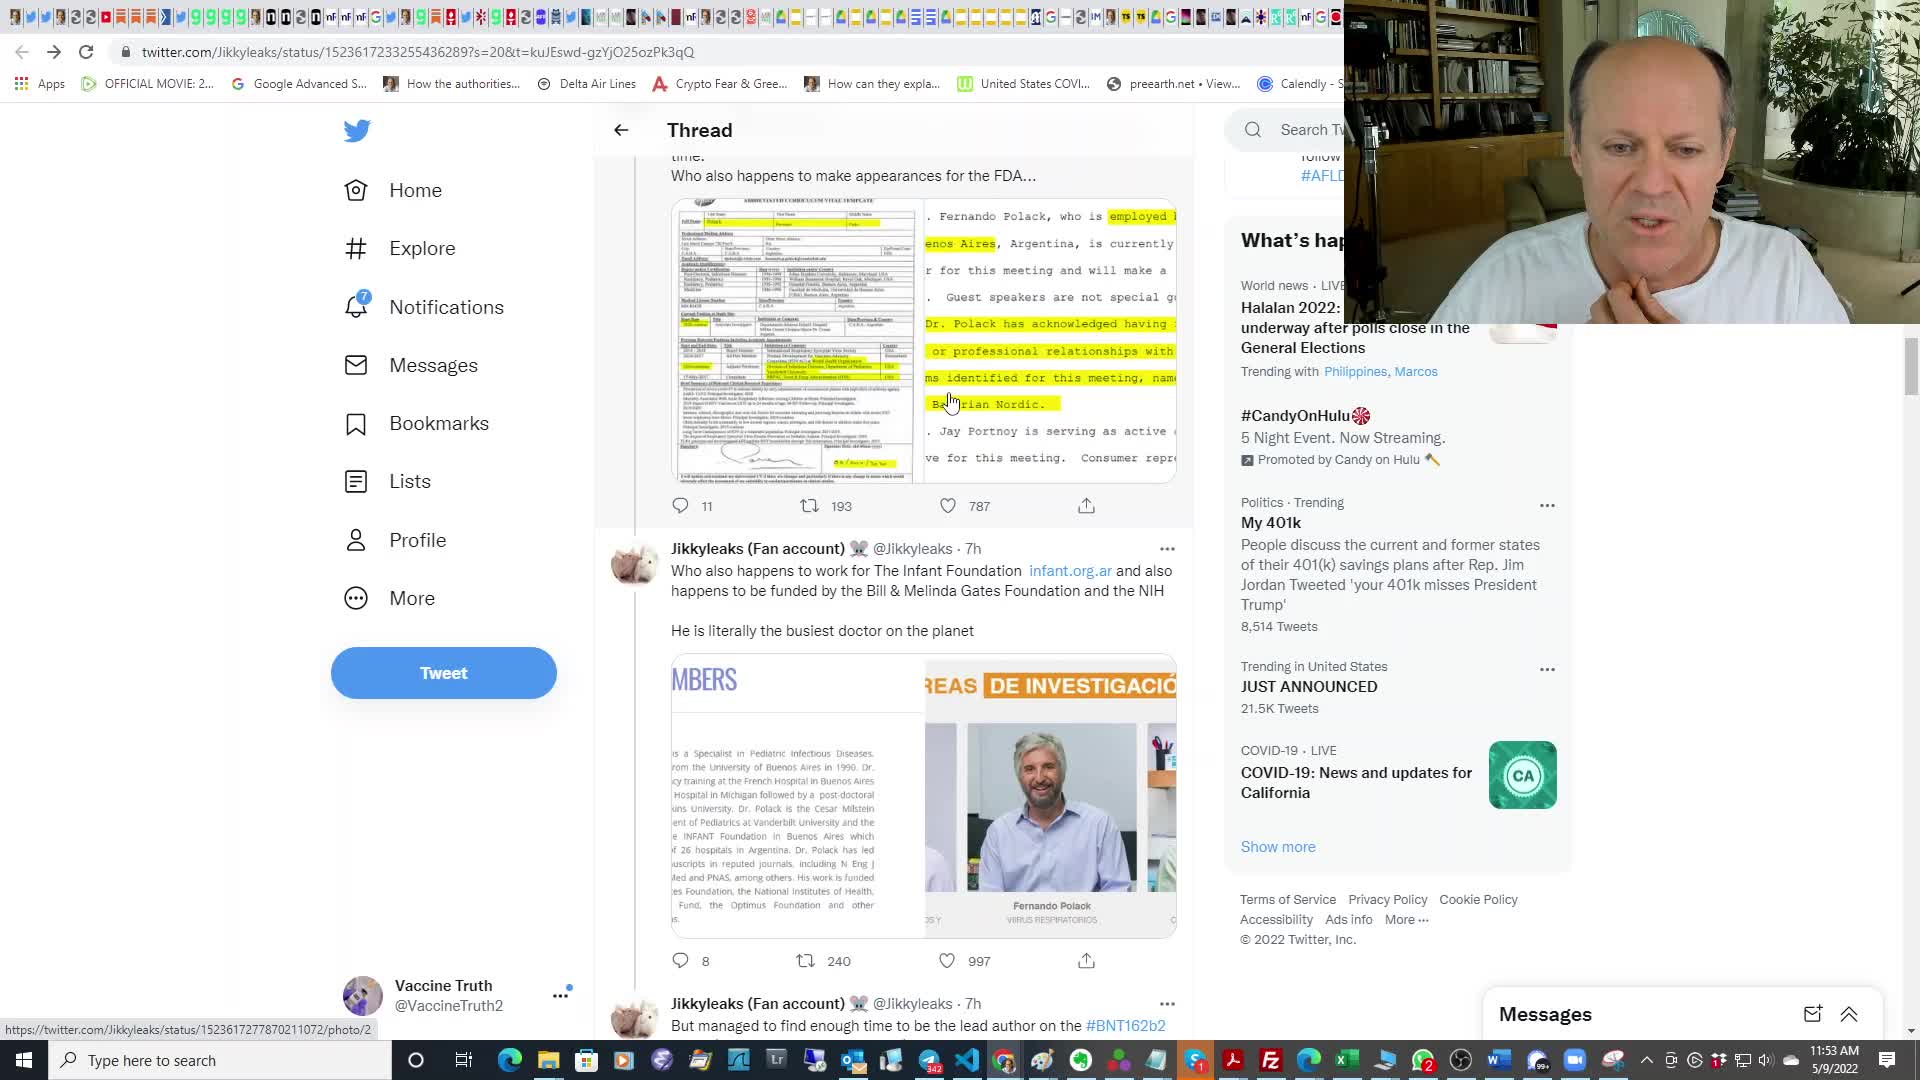
Task: Expand the footer More options
Action: [x=1407, y=920]
